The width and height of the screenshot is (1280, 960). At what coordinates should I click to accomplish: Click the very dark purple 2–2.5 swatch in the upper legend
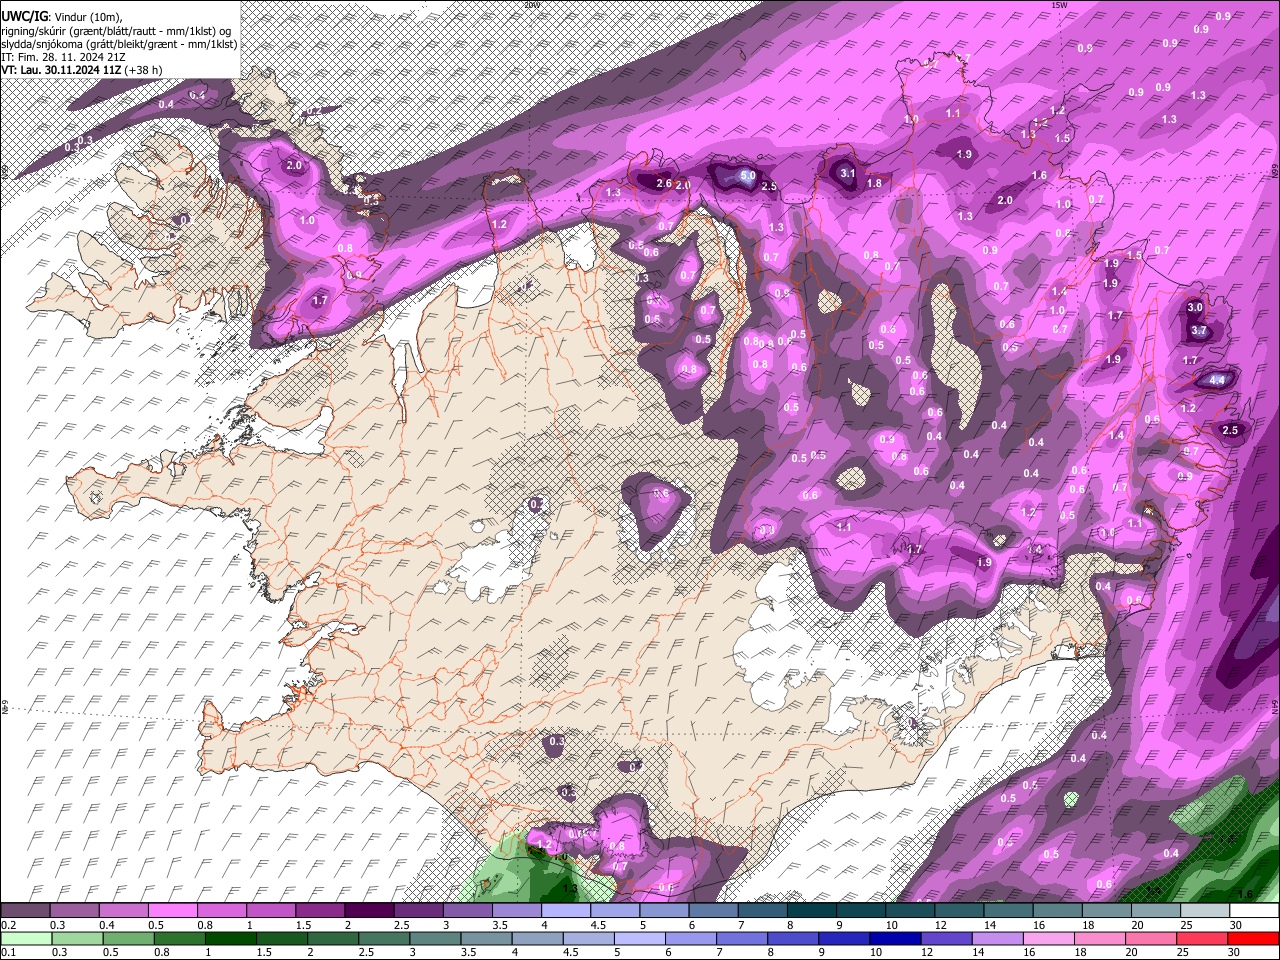pyautogui.click(x=369, y=911)
